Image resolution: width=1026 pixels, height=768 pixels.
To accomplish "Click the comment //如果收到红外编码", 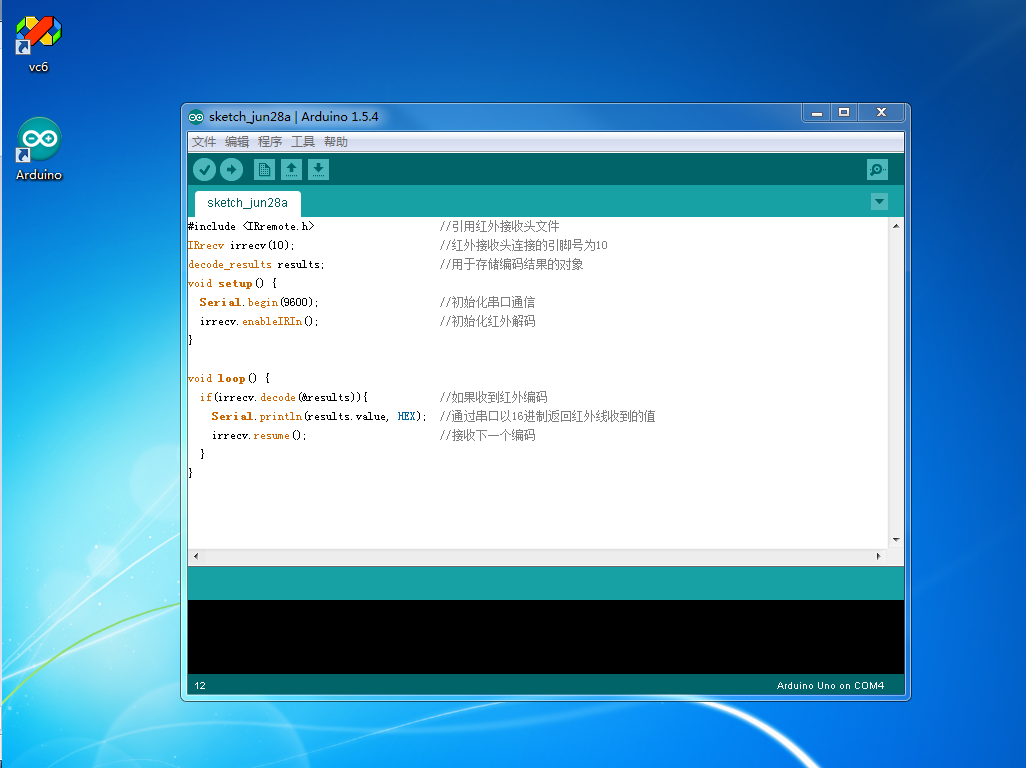I will coord(493,397).
